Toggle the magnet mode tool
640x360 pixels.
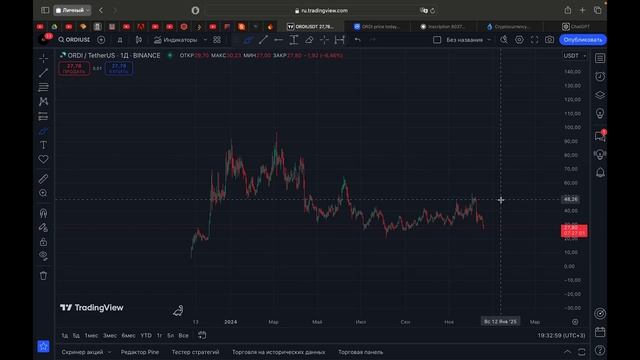[43, 213]
